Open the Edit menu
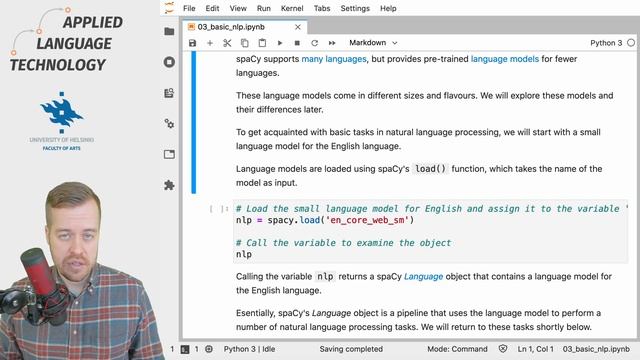 212,8
